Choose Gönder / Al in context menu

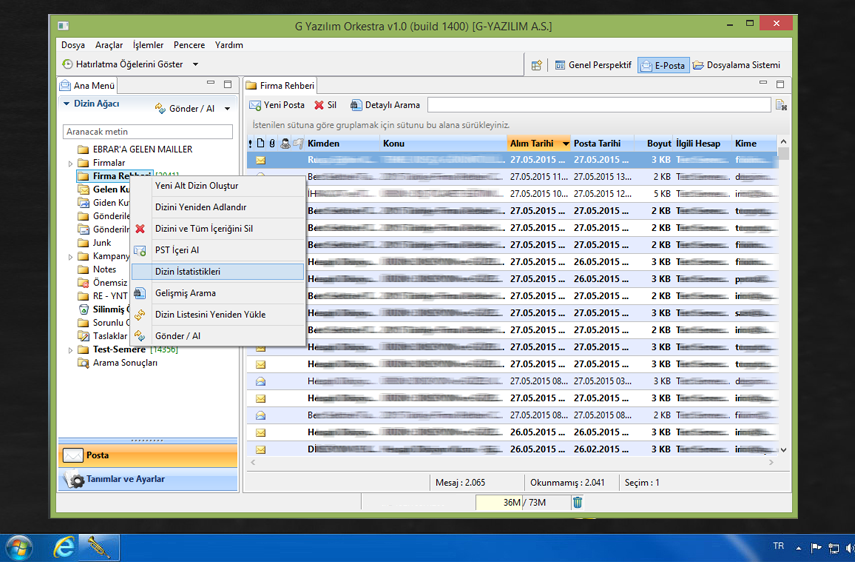point(218,336)
